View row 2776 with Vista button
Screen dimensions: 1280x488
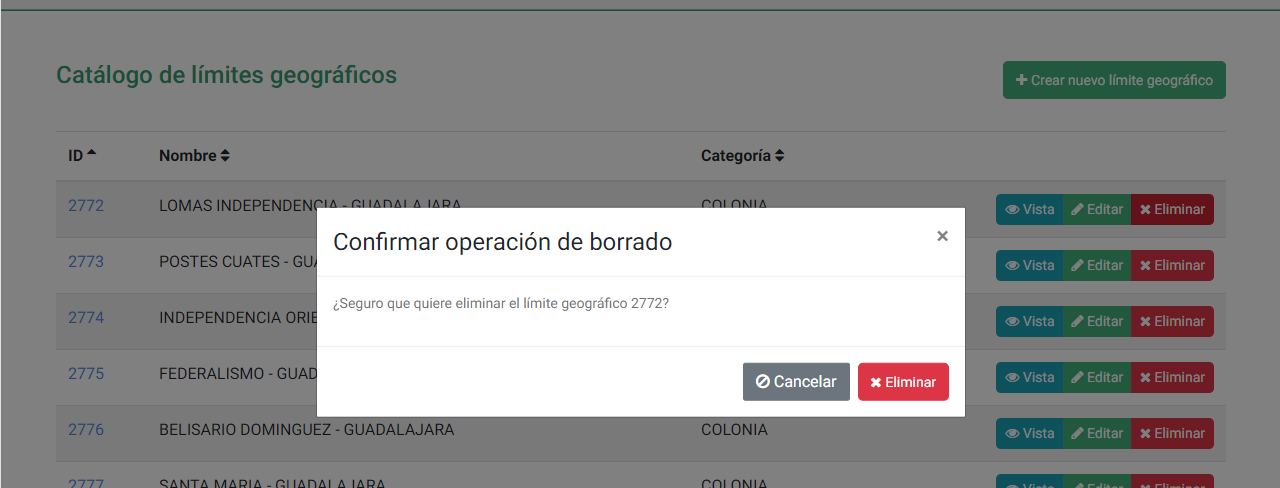coord(1029,433)
